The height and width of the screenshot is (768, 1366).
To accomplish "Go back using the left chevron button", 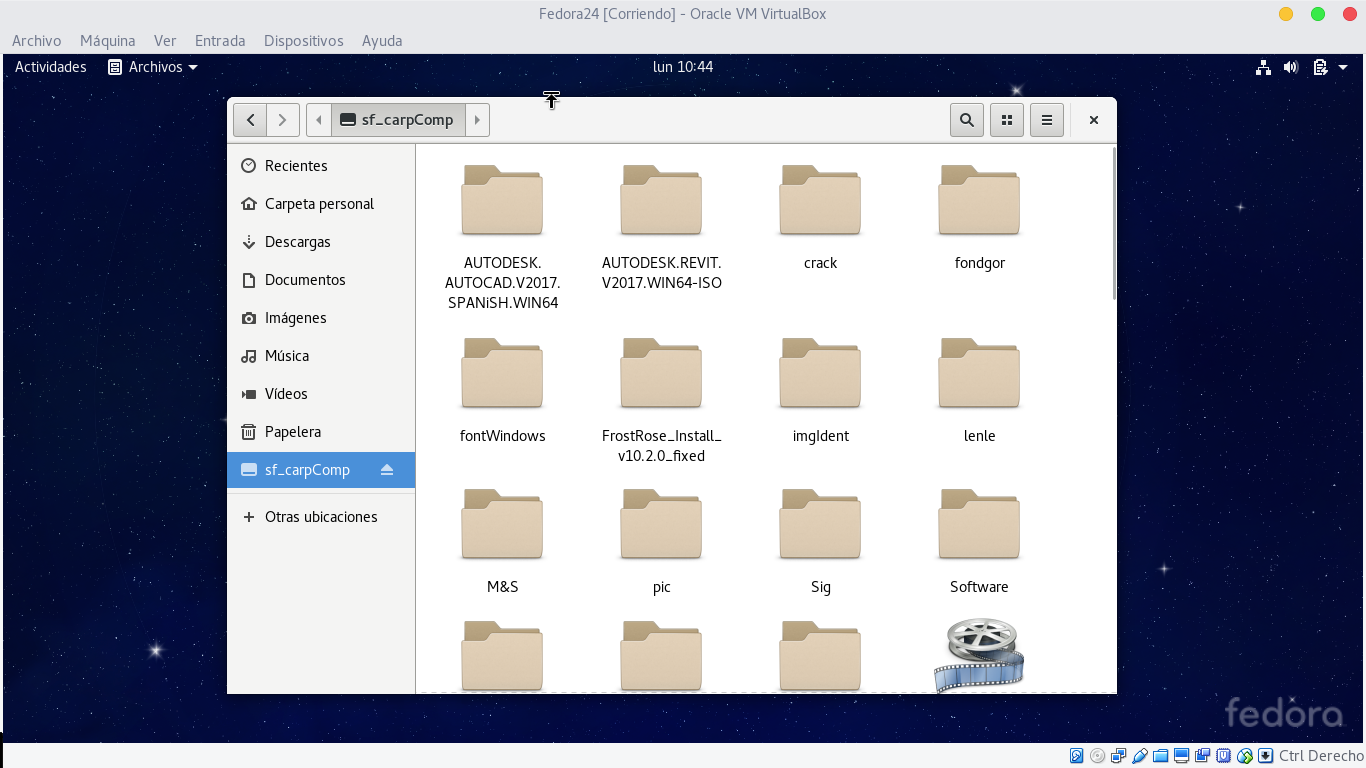I will pyautogui.click(x=250, y=120).
